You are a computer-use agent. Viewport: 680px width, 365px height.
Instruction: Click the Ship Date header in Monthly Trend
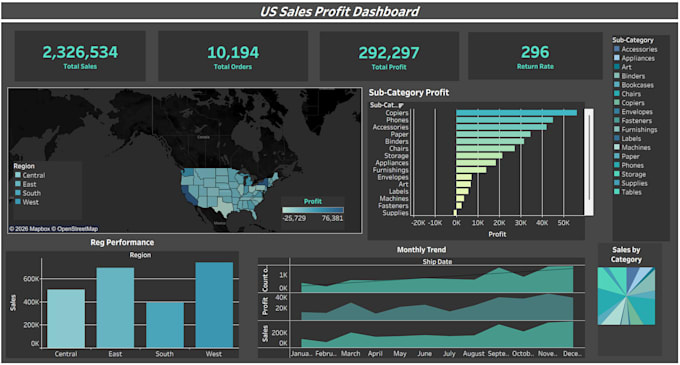click(437, 262)
